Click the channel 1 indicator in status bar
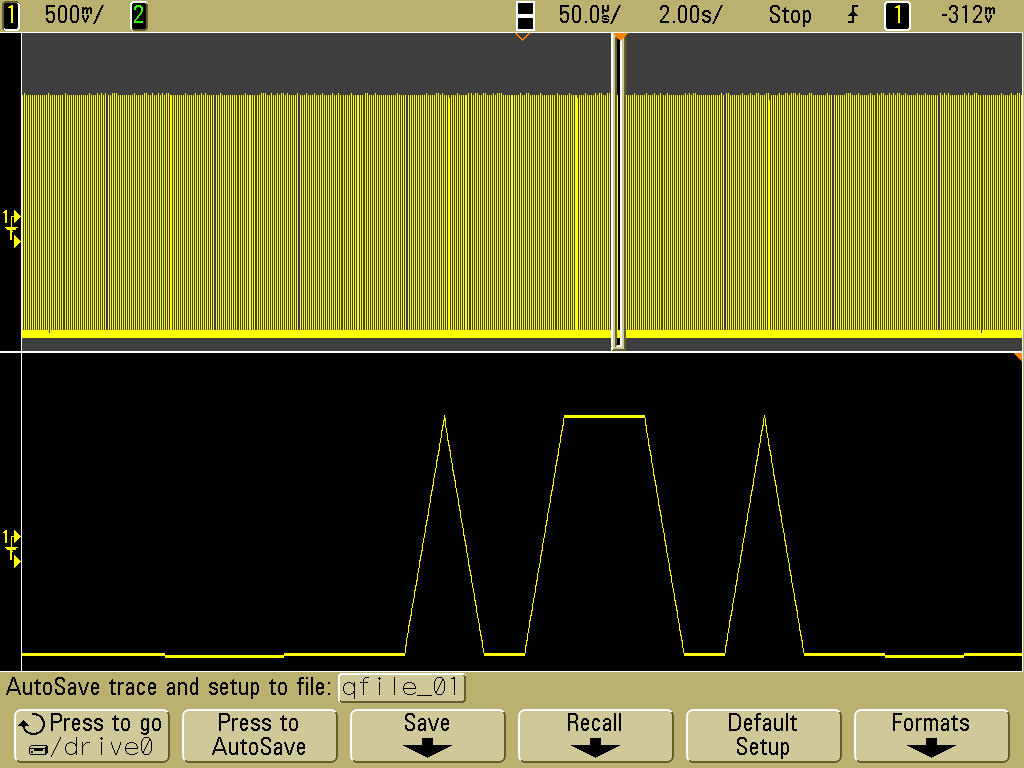Image resolution: width=1024 pixels, height=768 pixels. click(x=11, y=15)
